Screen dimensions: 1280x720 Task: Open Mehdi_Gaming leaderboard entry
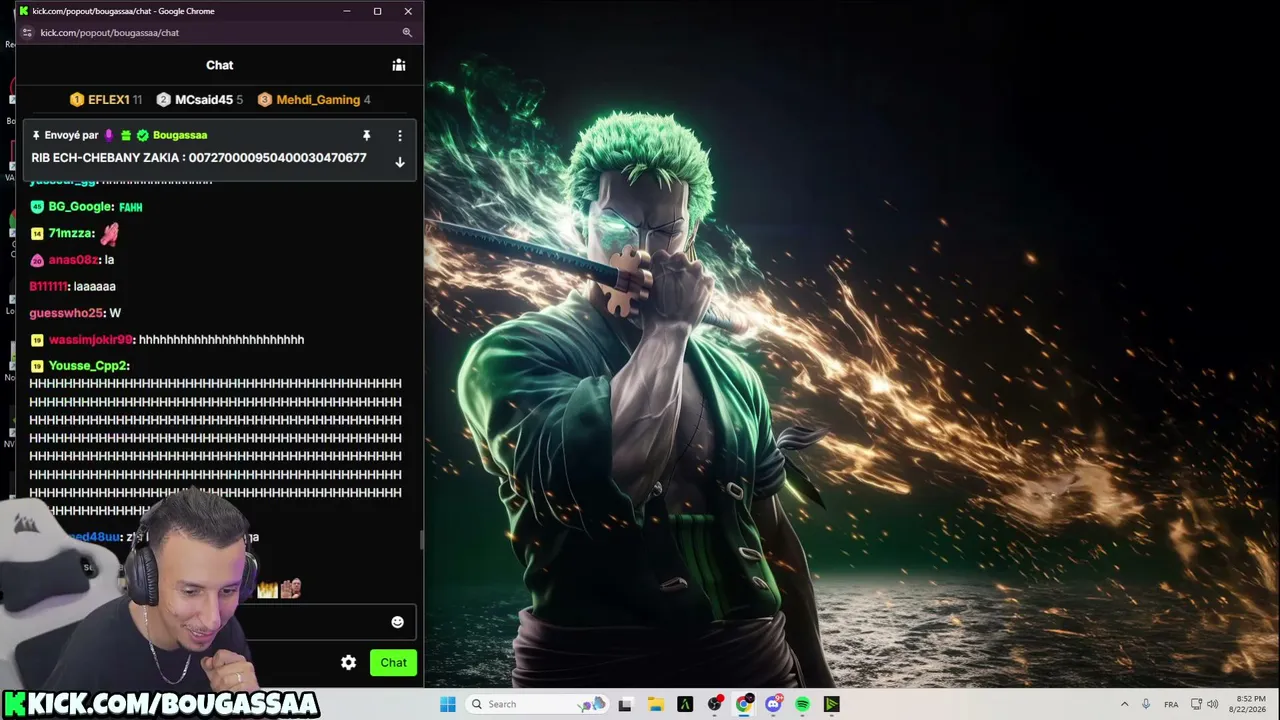314,100
